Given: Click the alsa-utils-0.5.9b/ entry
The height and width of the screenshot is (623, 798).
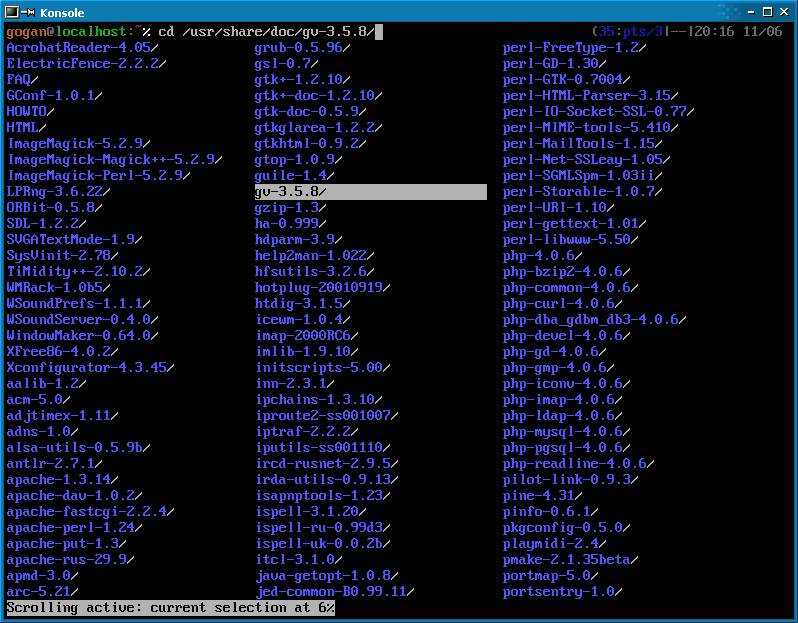Looking at the screenshot, I should 78,448.
